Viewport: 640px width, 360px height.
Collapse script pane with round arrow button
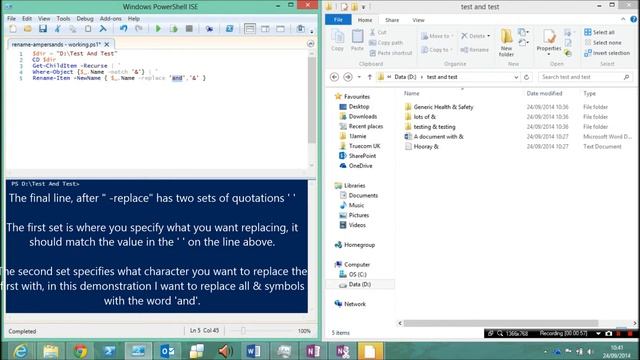pos(311,44)
